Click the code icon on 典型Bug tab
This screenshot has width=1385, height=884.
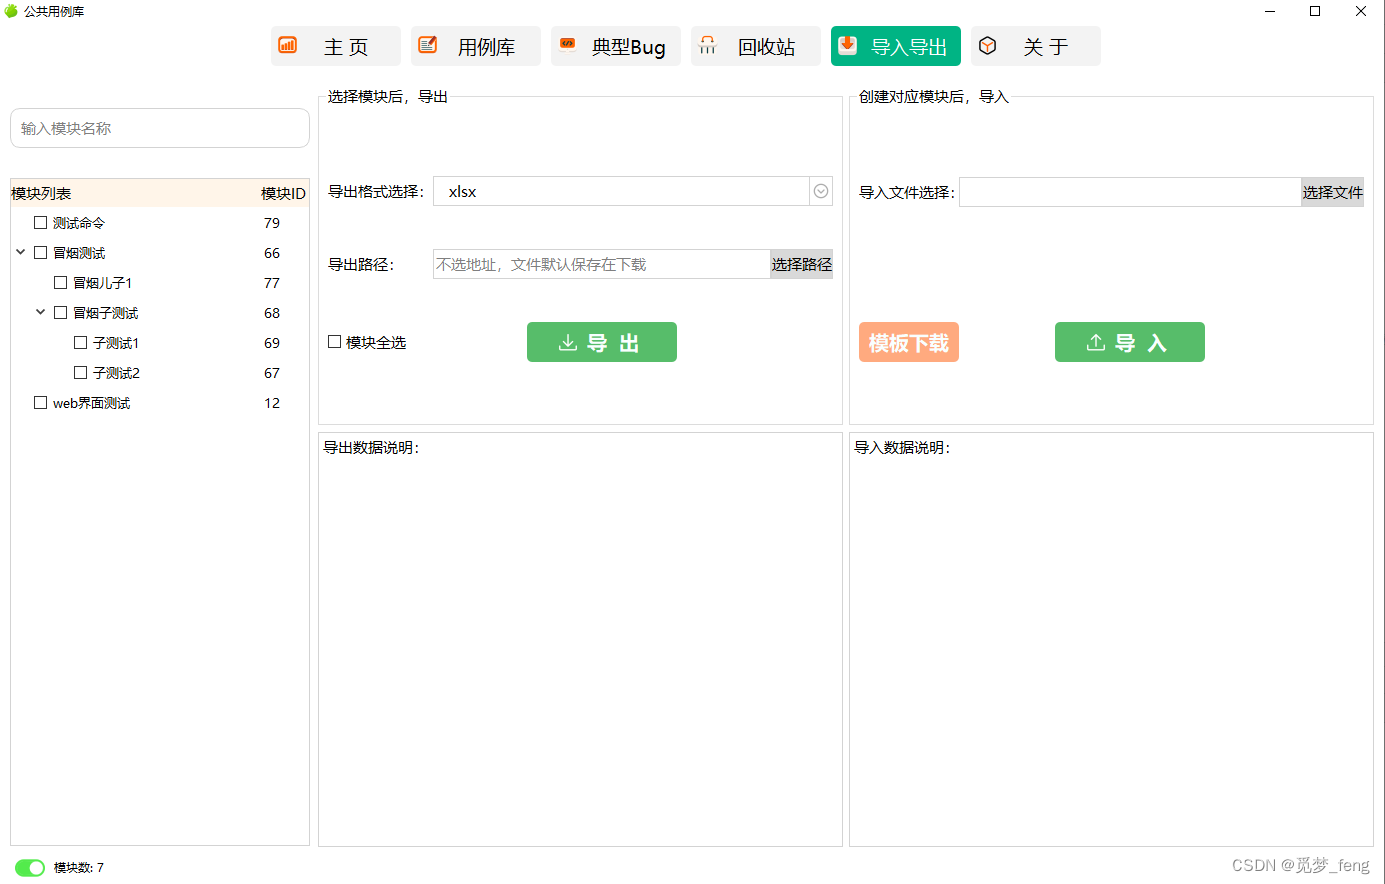coord(568,44)
